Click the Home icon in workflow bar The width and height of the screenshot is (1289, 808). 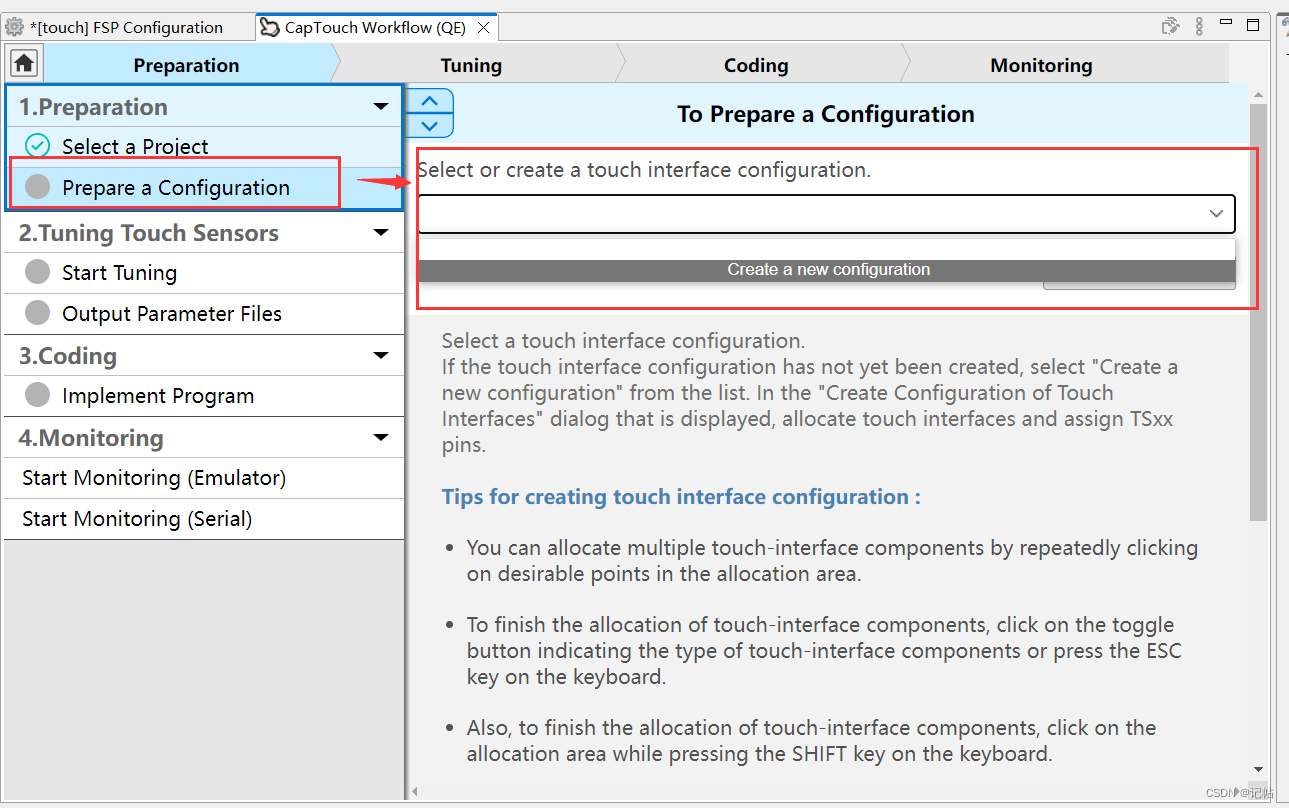tap(24, 64)
